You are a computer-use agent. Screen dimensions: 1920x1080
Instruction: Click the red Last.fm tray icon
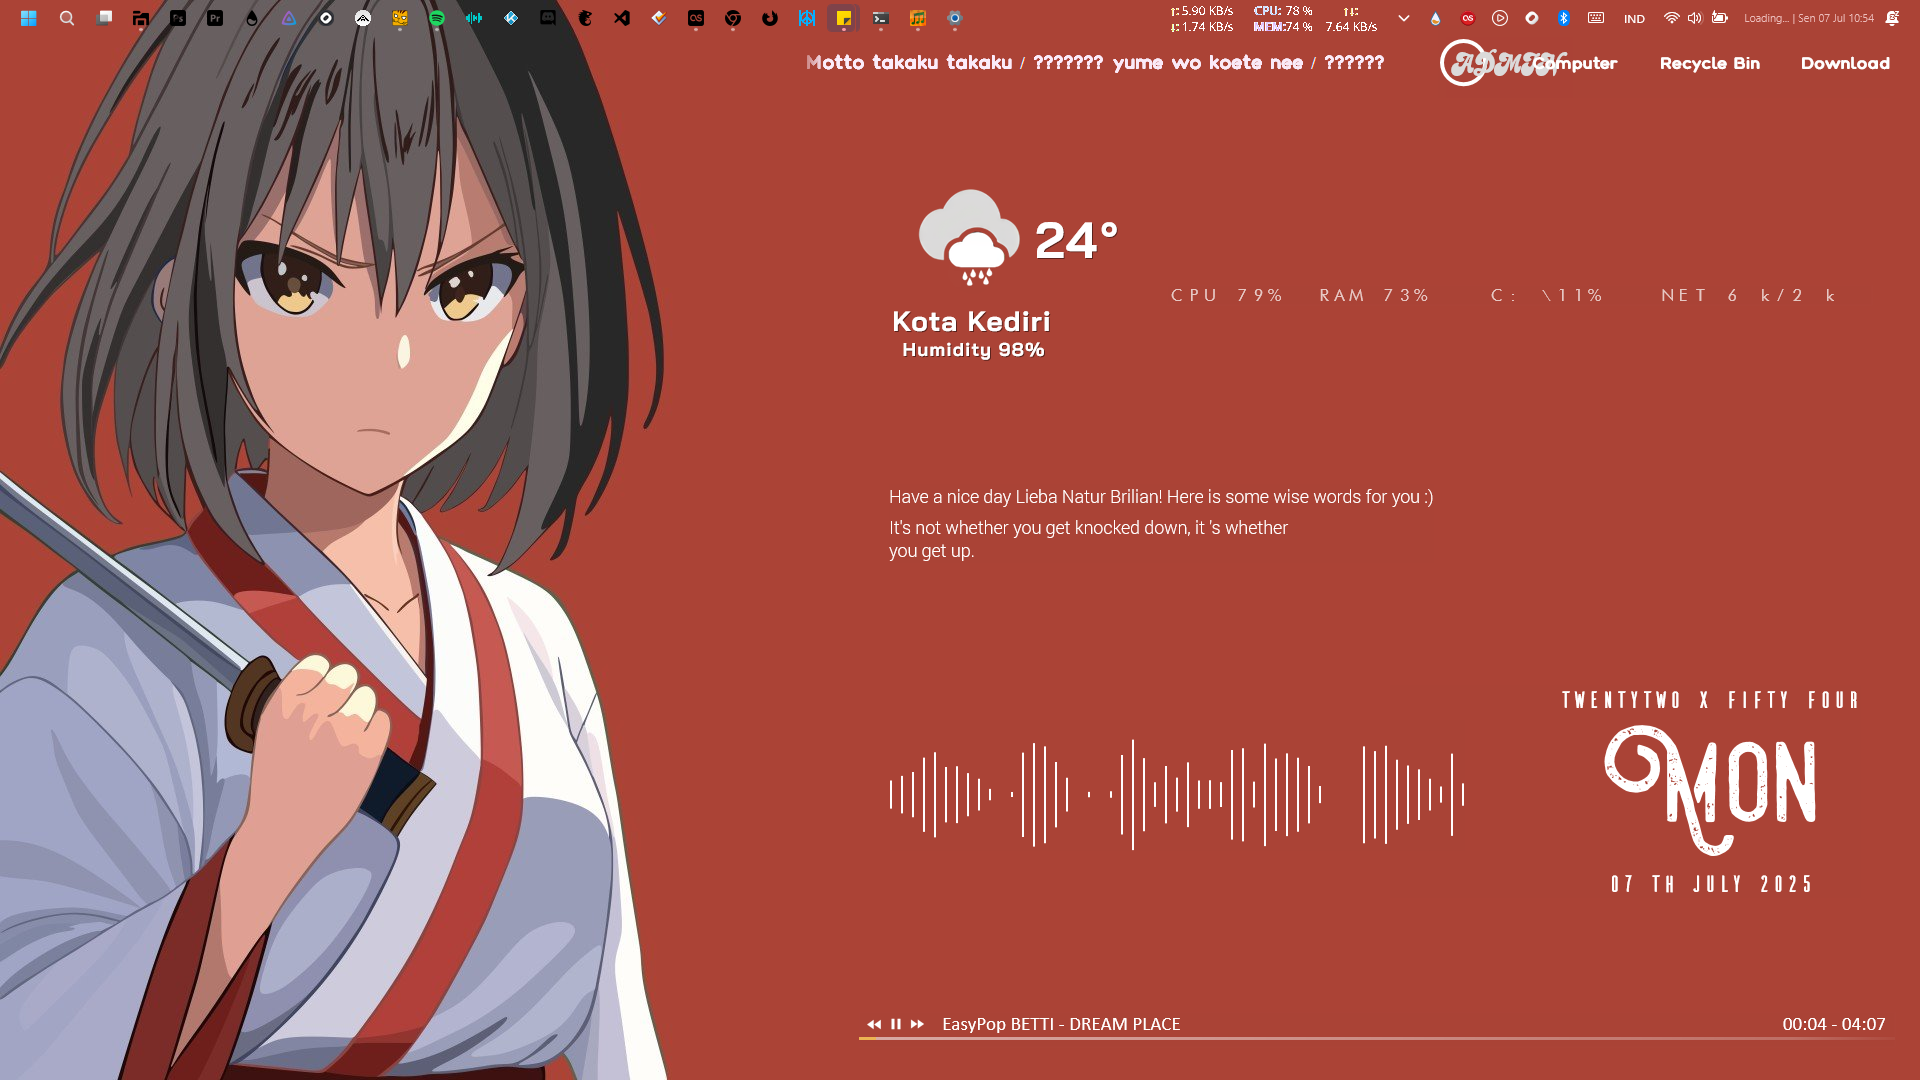click(x=1468, y=18)
